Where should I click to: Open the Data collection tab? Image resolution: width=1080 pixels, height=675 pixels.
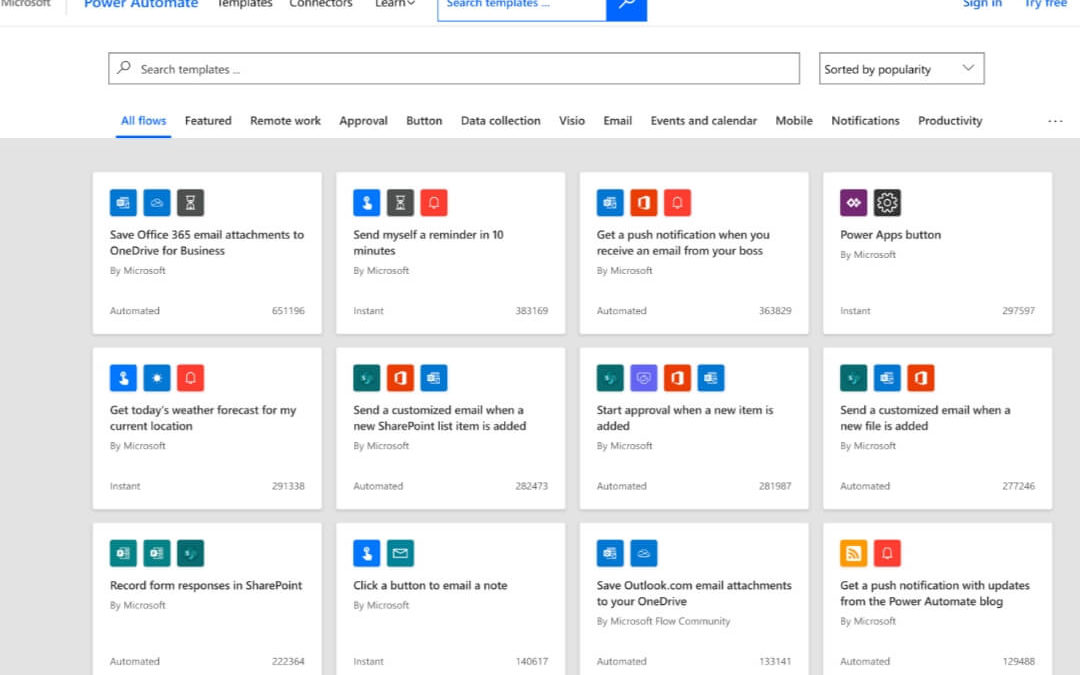(501, 121)
